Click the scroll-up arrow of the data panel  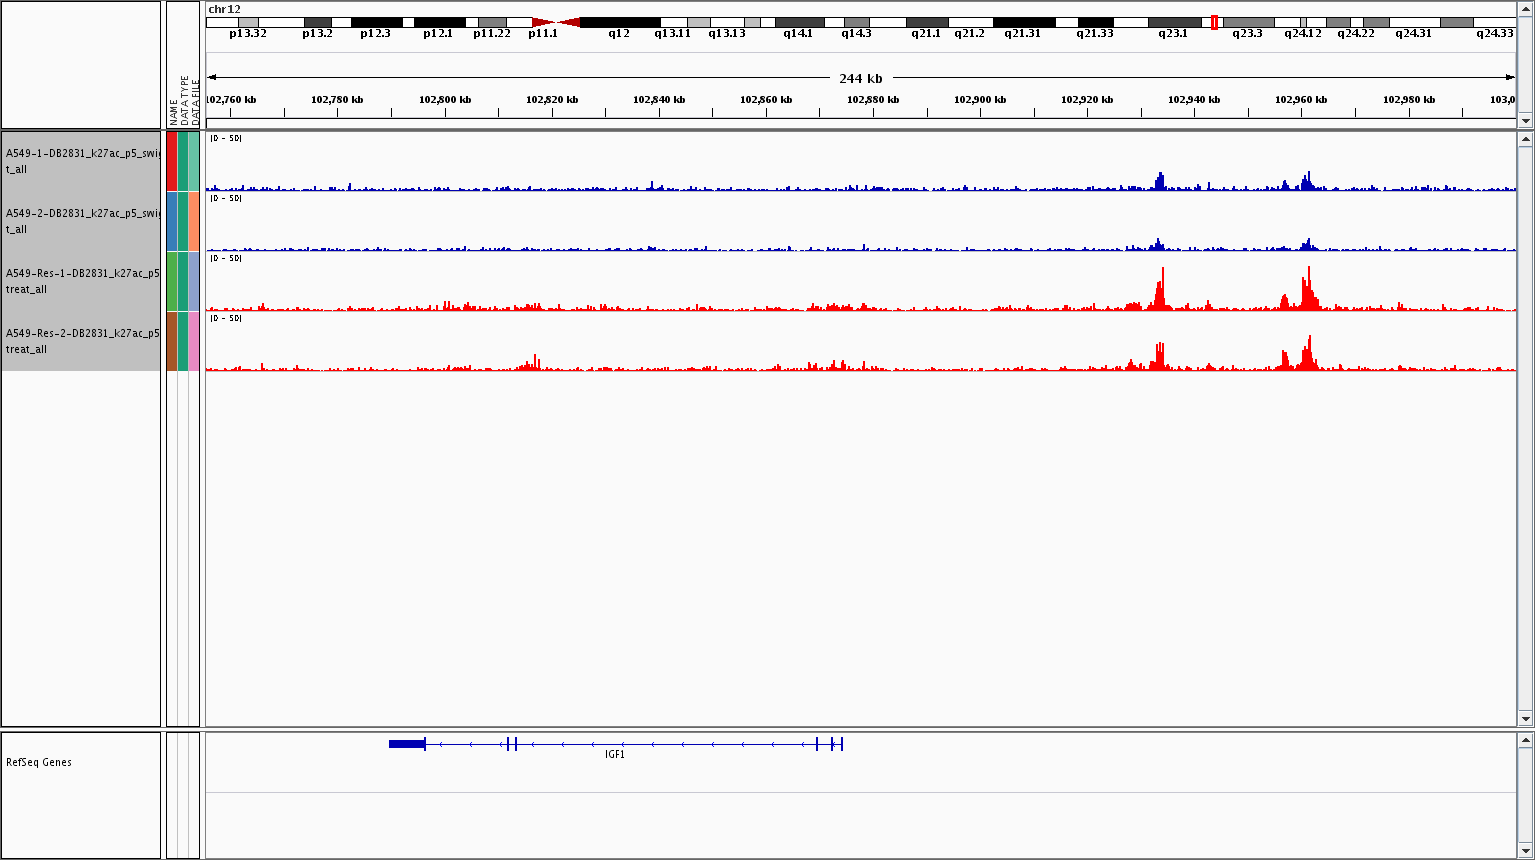pyautogui.click(x=1525, y=140)
